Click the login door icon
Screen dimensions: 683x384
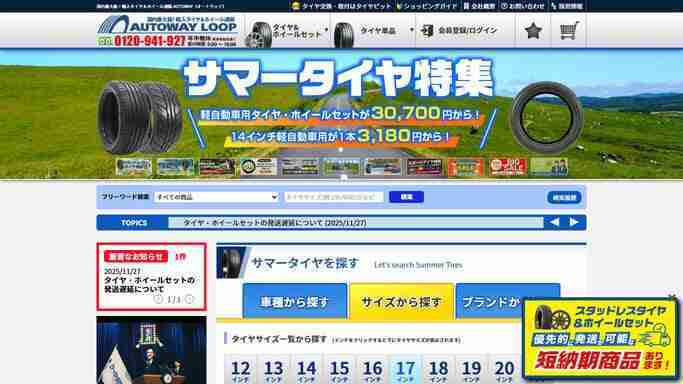pyautogui.click(x=427, y=30)
